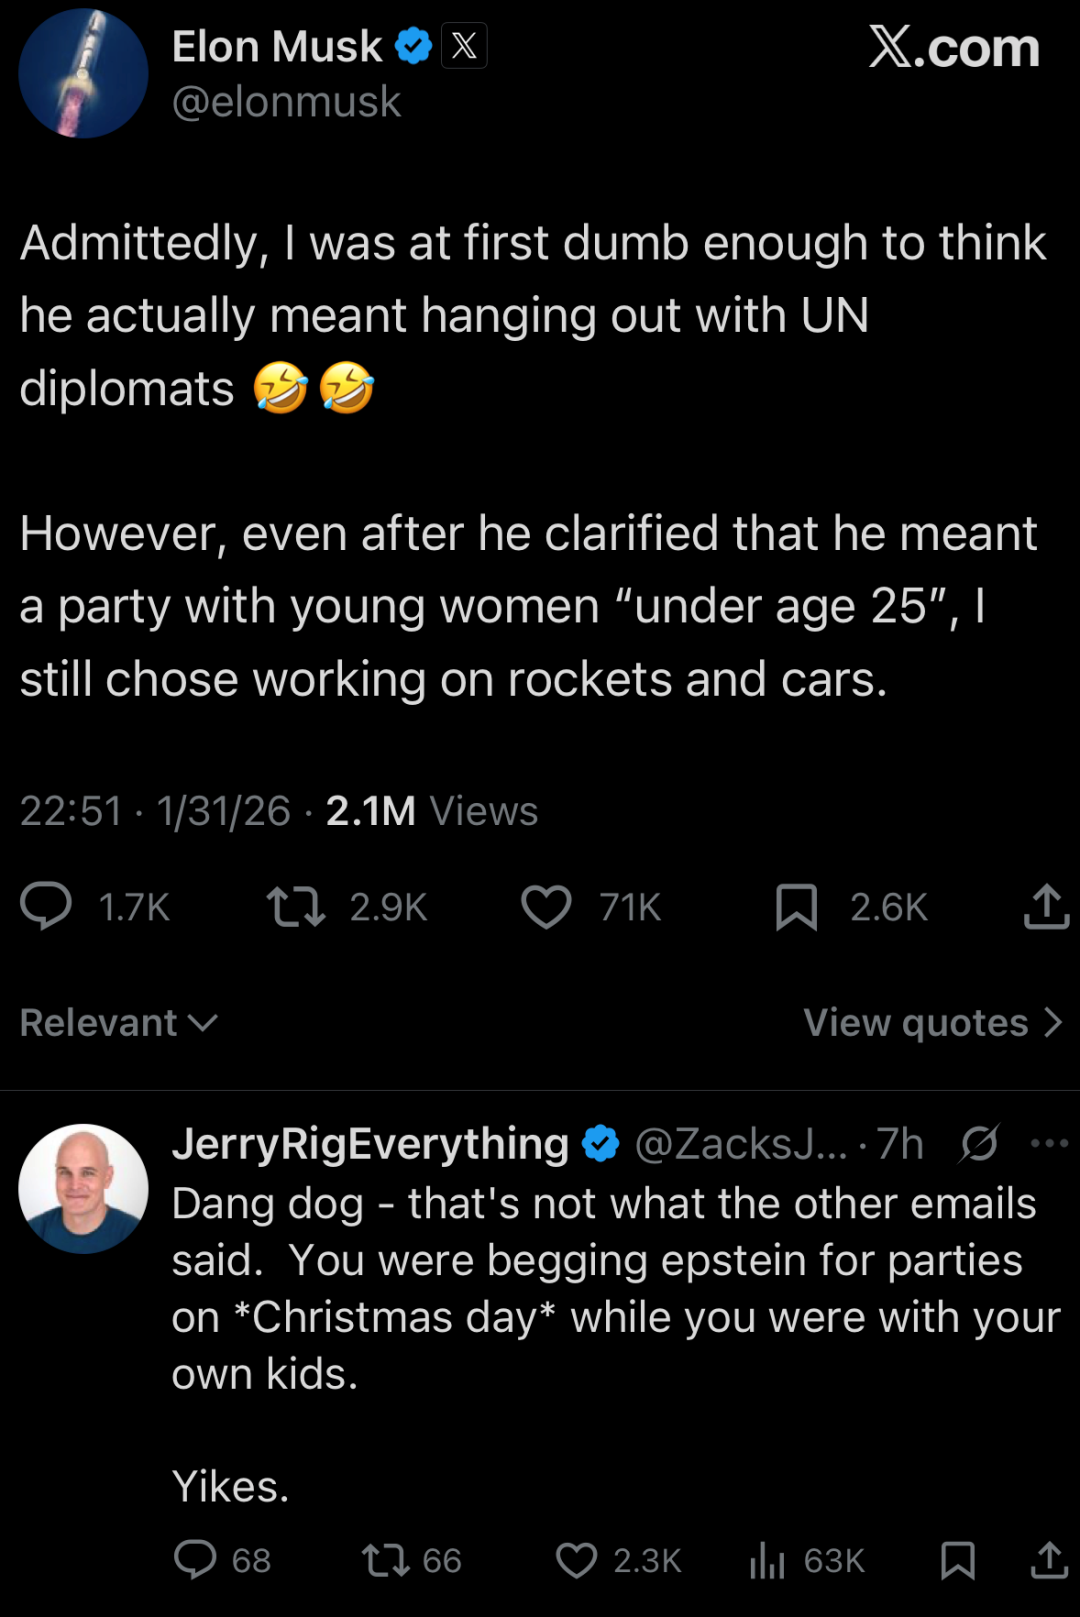
Task: Open the @elonmusk handle
Action: tap(286, 102)
